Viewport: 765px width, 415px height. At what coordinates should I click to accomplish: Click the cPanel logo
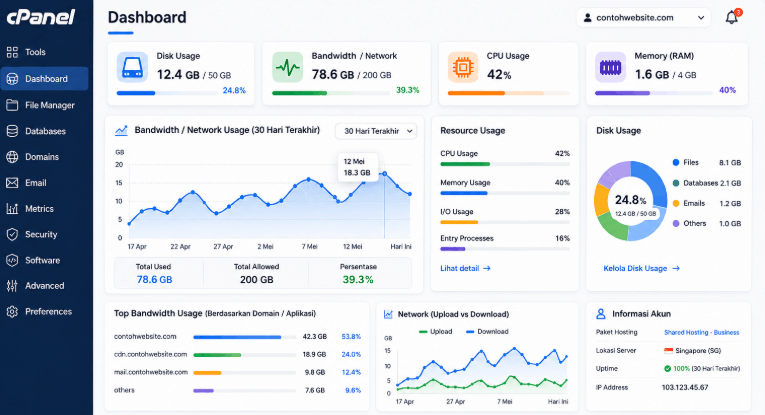(41, 17)
